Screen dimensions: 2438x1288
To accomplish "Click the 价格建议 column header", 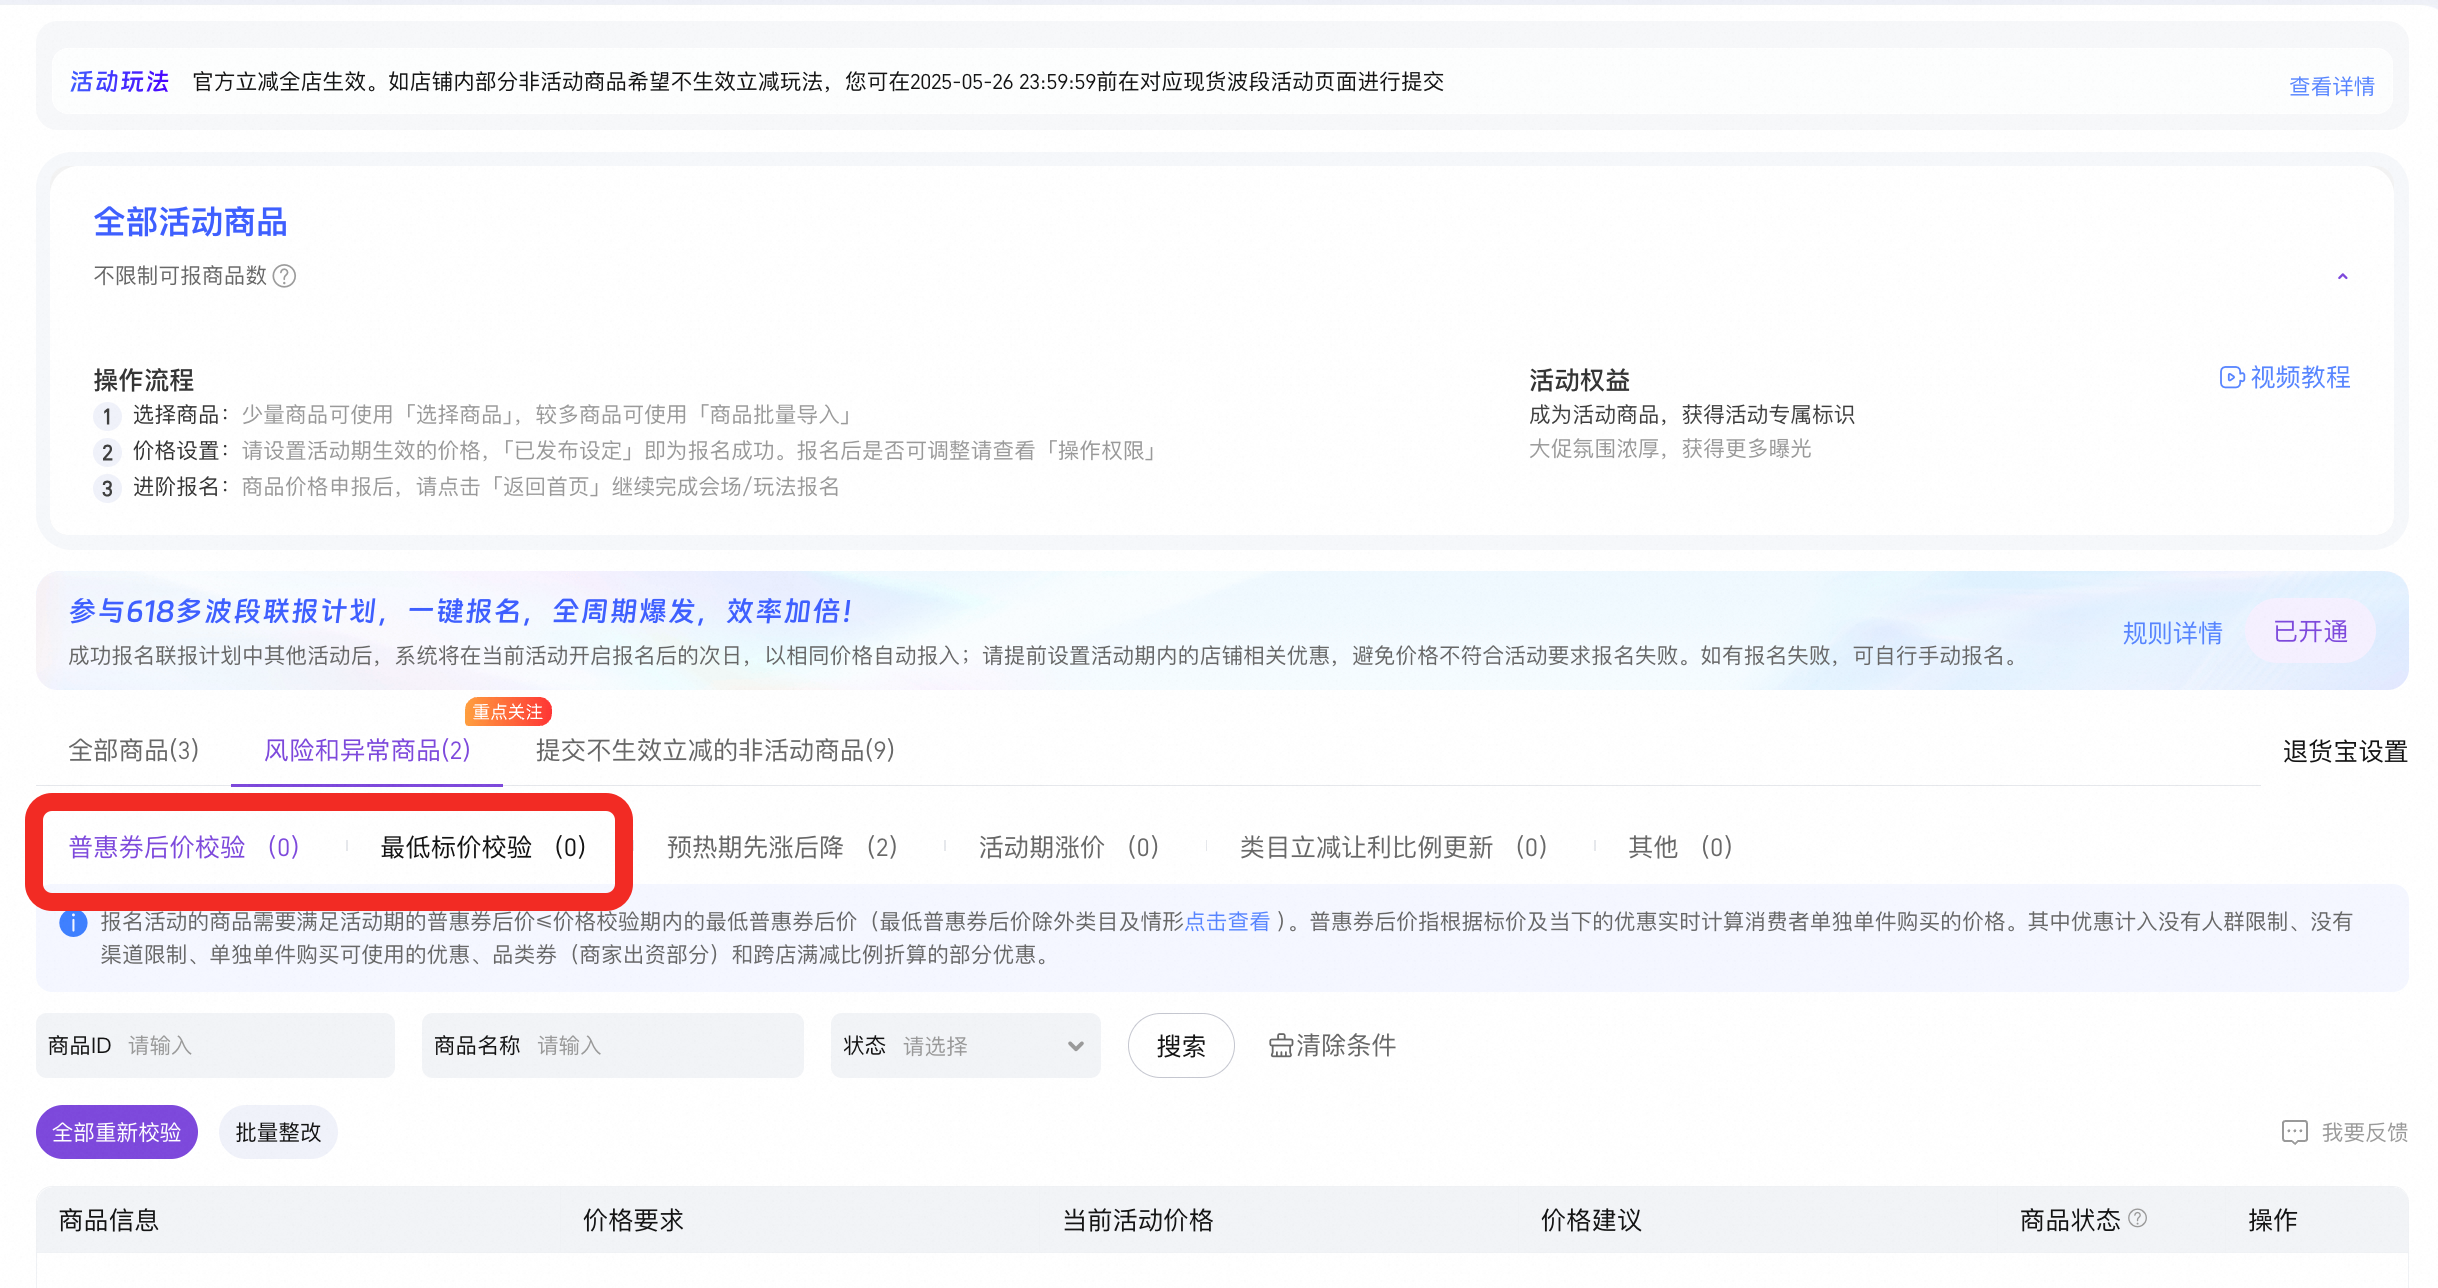I will pyautogui.click(x=1591, y=1220).
